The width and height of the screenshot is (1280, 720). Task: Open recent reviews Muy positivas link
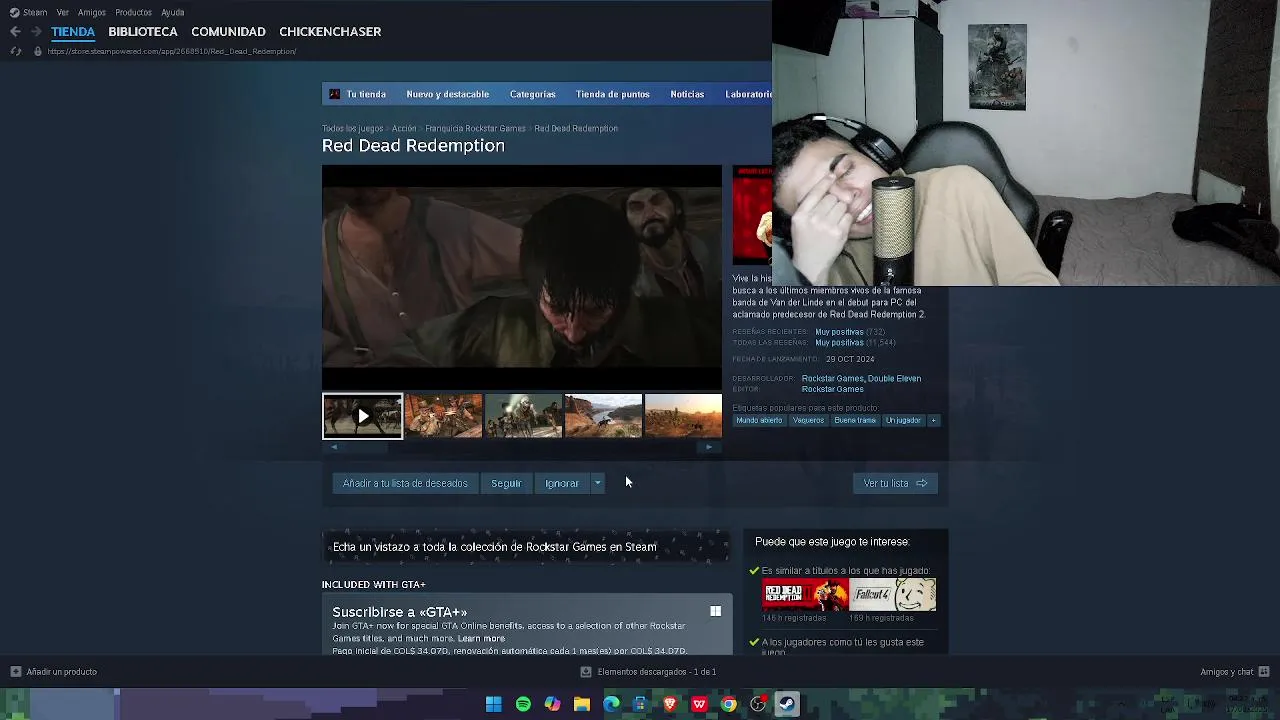839,332
